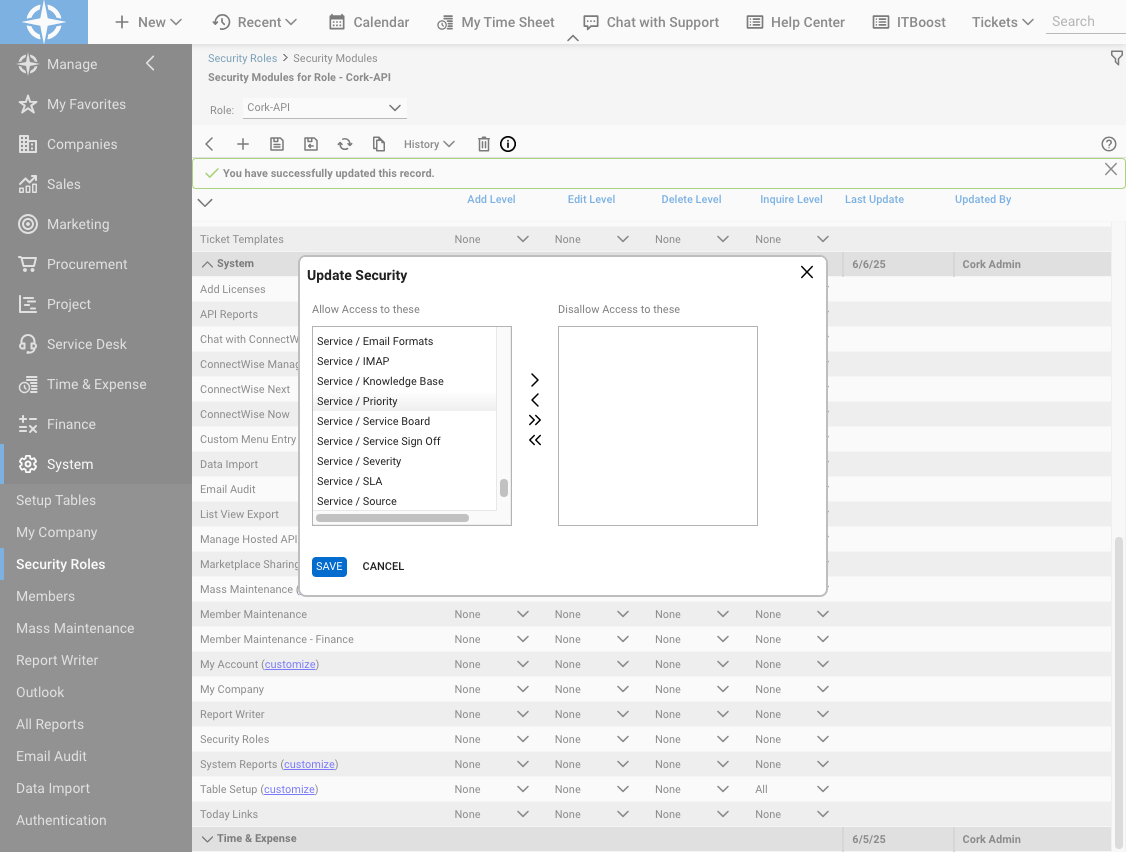1126x852 pixels.
Task: Open ITBoost
Action: click(x=909, y=22)
